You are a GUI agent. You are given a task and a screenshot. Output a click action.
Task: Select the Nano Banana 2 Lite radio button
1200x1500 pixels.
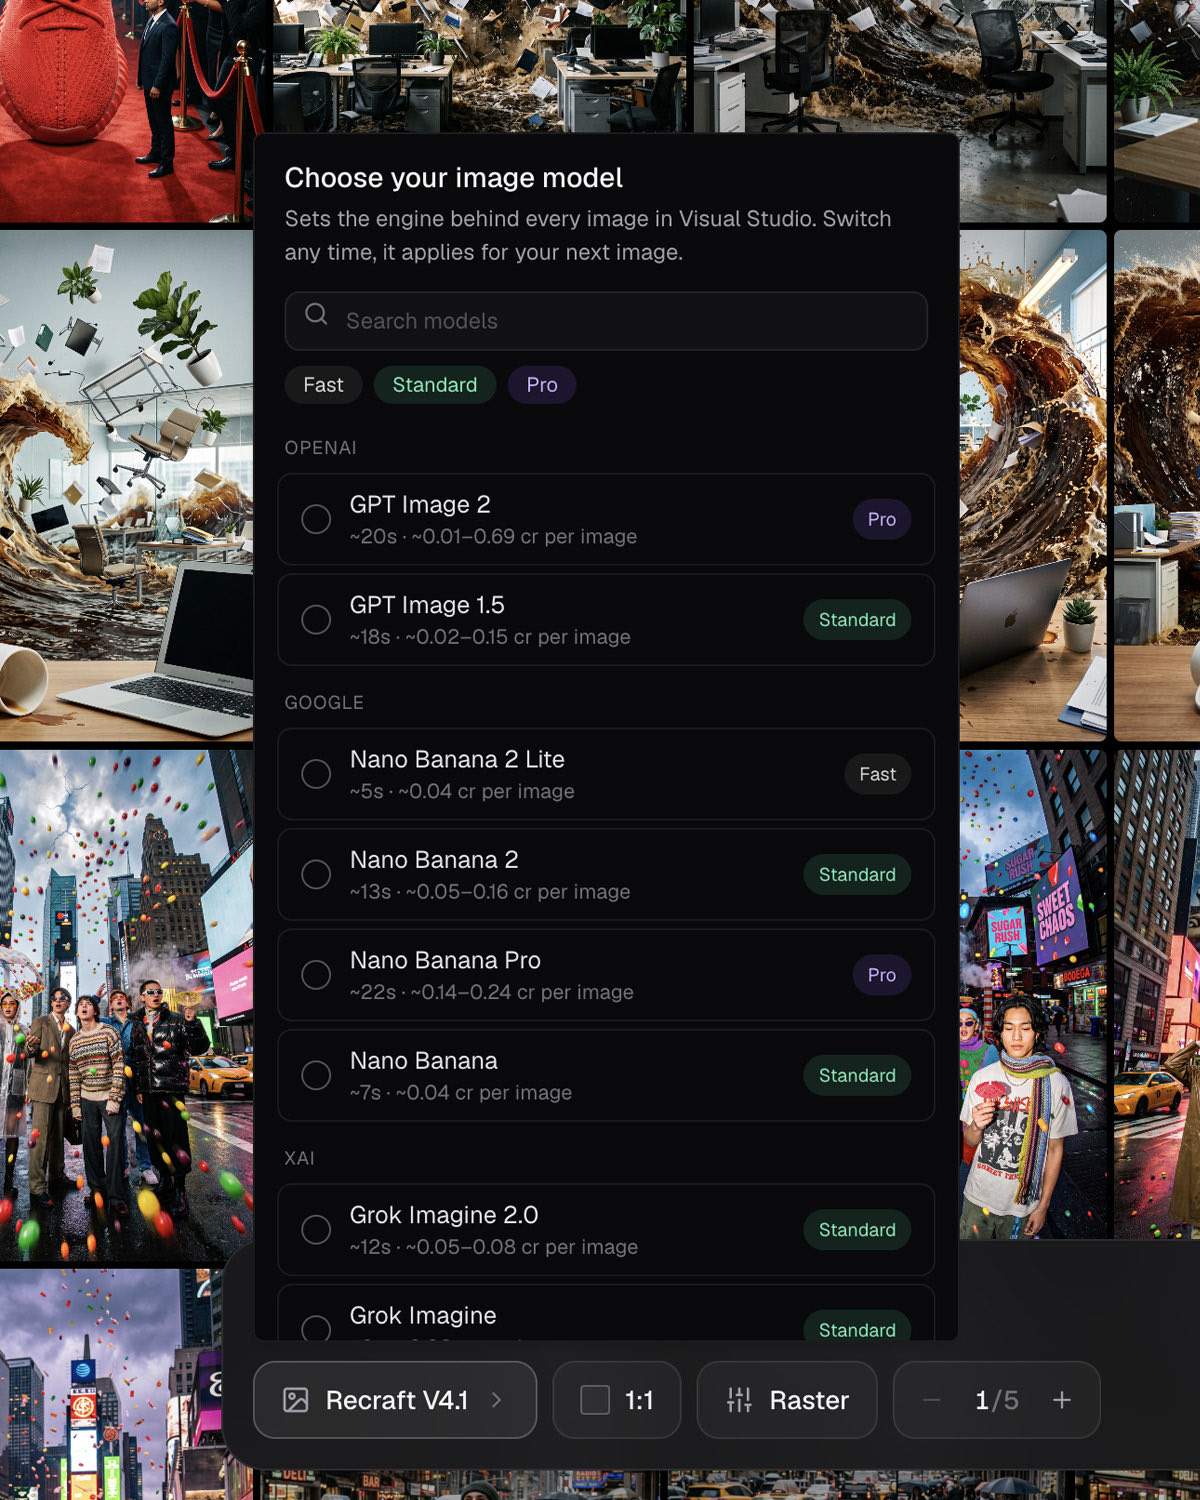click(x=316, y=774)
